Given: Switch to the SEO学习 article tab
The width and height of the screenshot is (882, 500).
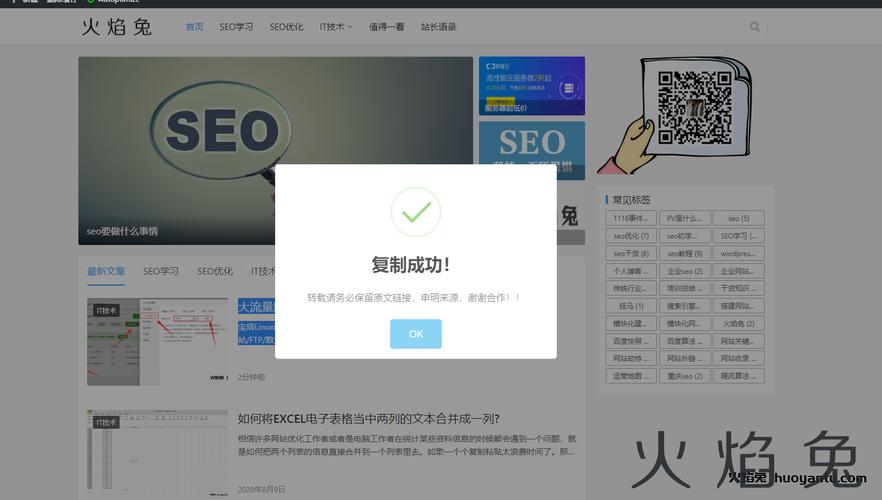Looking at the screenshot, I should pyautogui.click(x=160, y=271).
